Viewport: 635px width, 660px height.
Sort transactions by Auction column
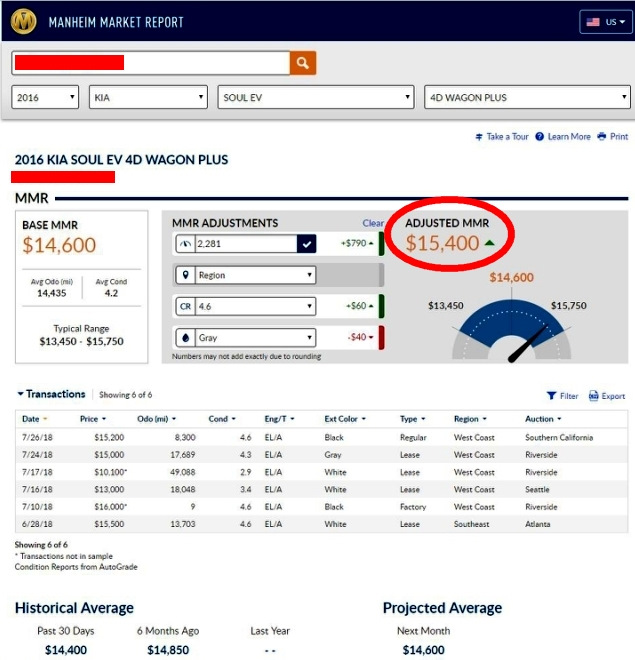click(543, 419)
